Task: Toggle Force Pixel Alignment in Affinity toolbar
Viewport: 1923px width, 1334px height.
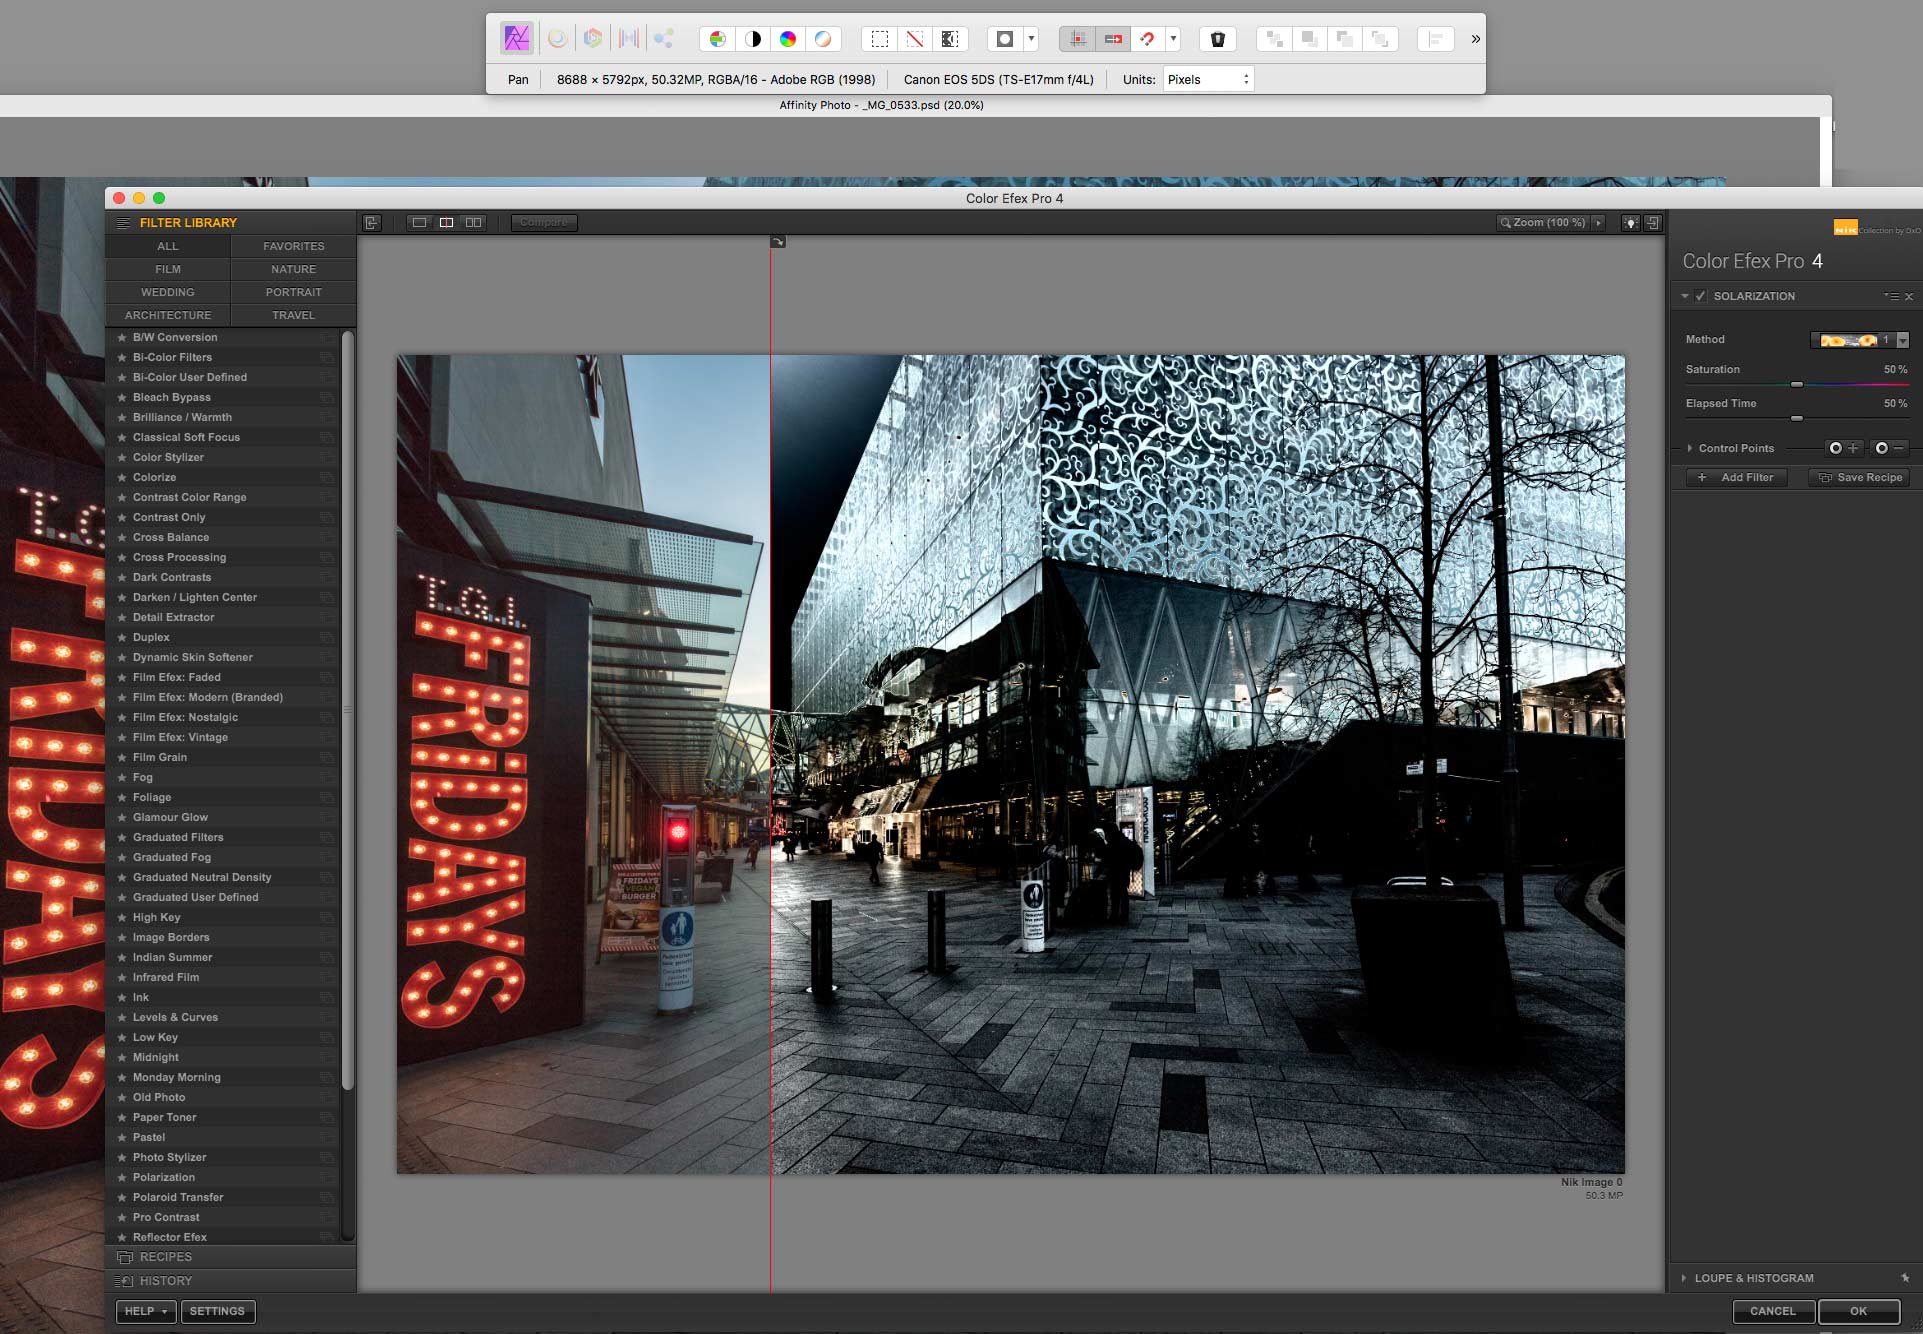Action: [1077, 39]
